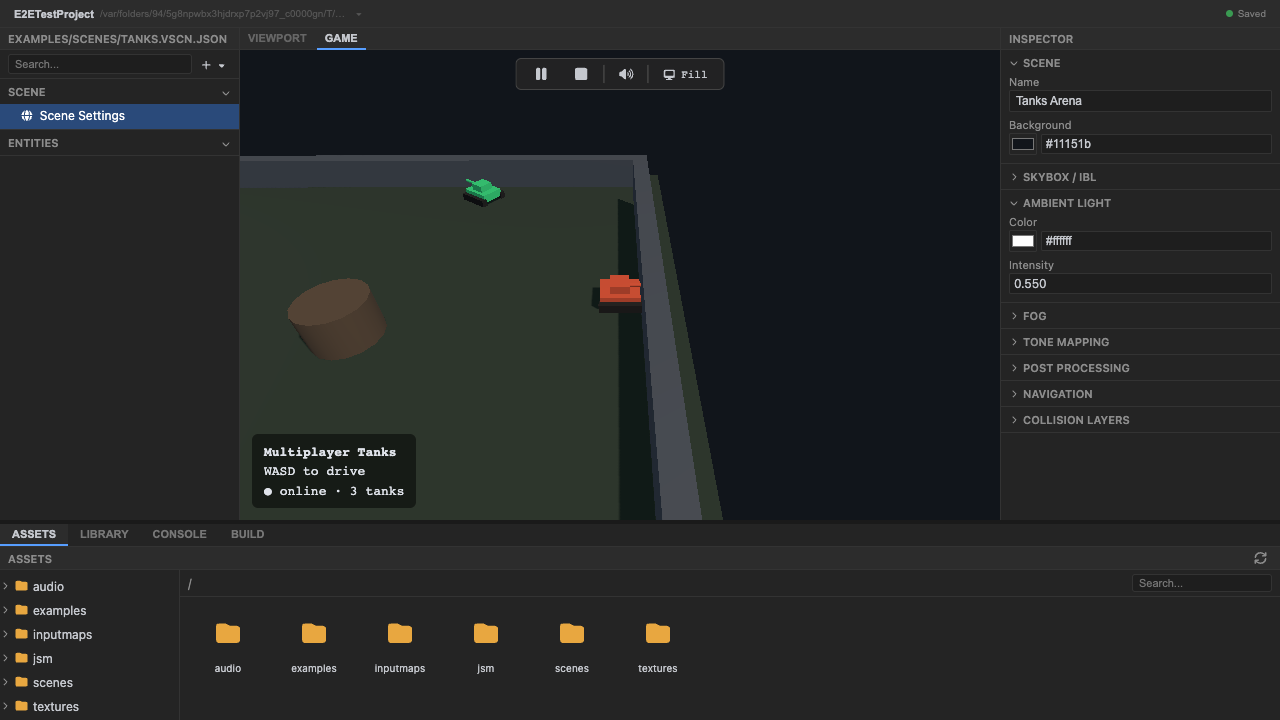The image size is (1280, 720).
Task: Select the jsm row in asset tree
Action: pos(89,659)
